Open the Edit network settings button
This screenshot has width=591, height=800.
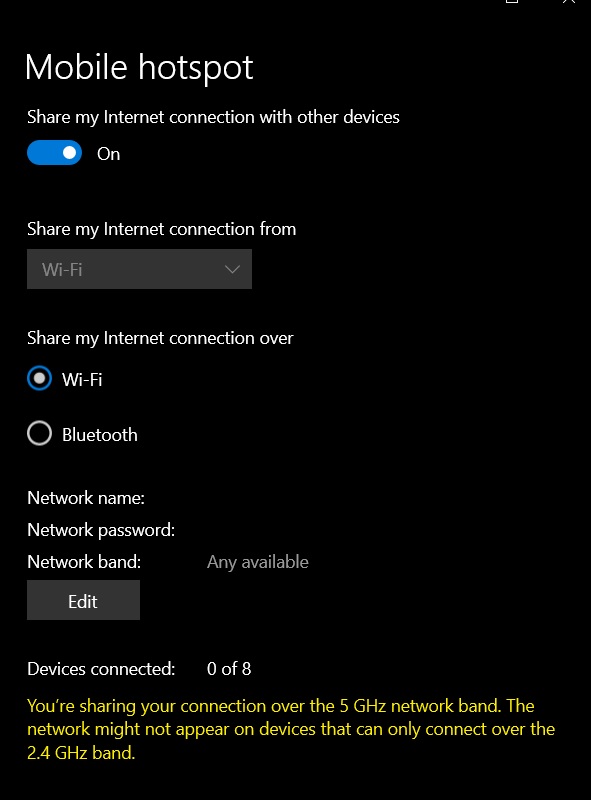click(x=83, y=600)
